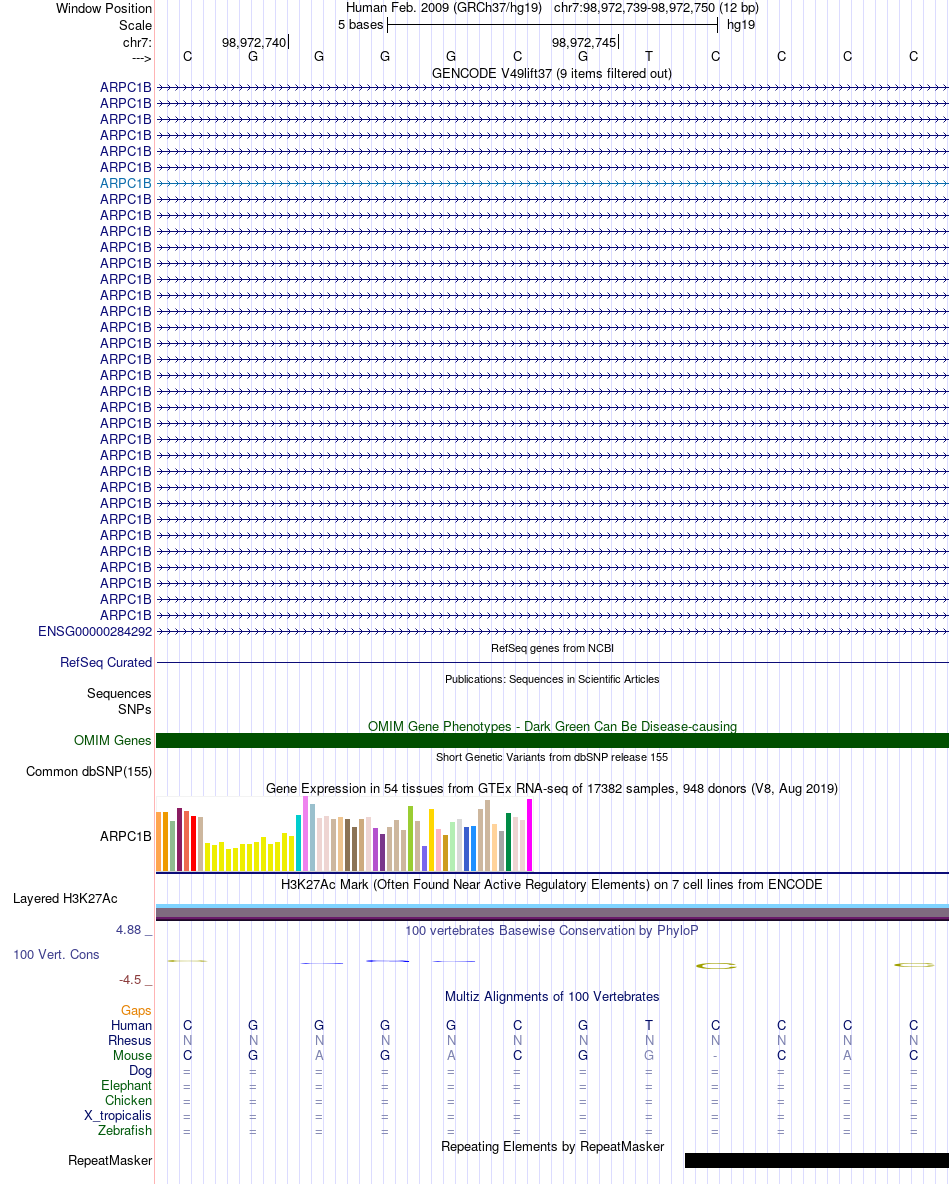
Task: Click the chr7 window position coordinates text
Action: [x=656, y=8]
